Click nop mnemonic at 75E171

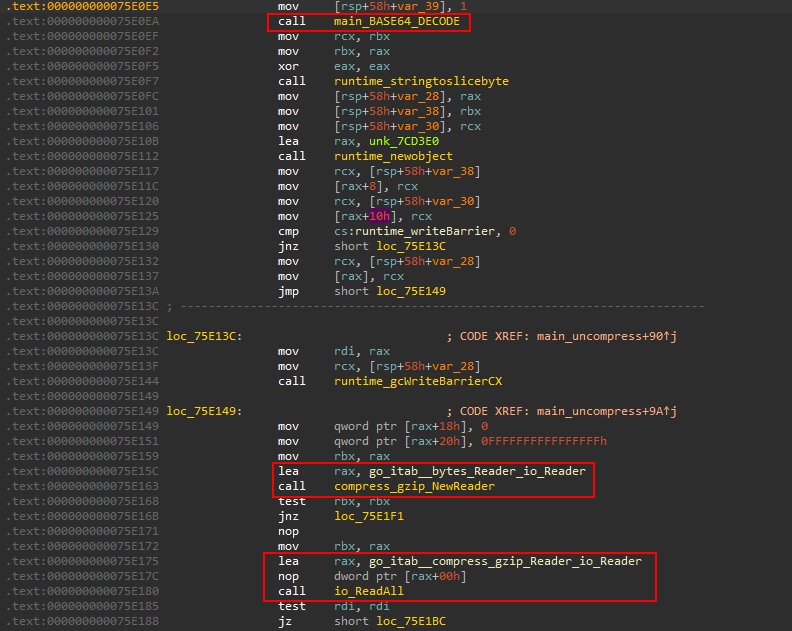pos(288,531)
